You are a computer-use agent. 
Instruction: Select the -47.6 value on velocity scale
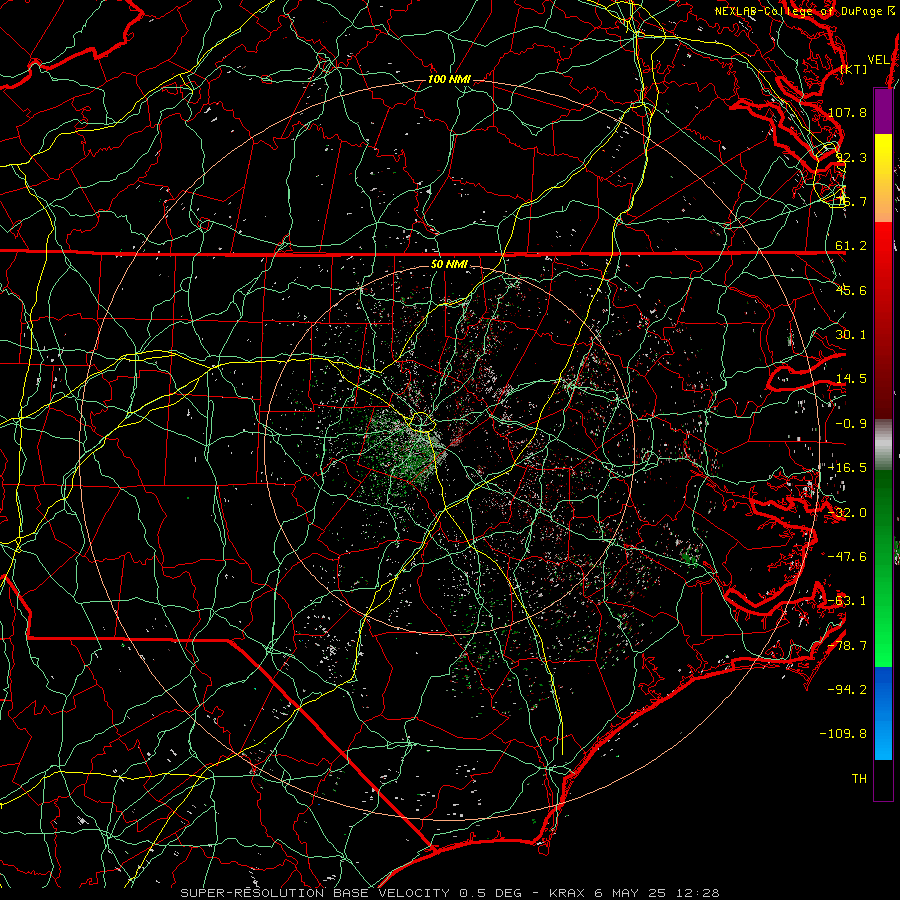847,557
